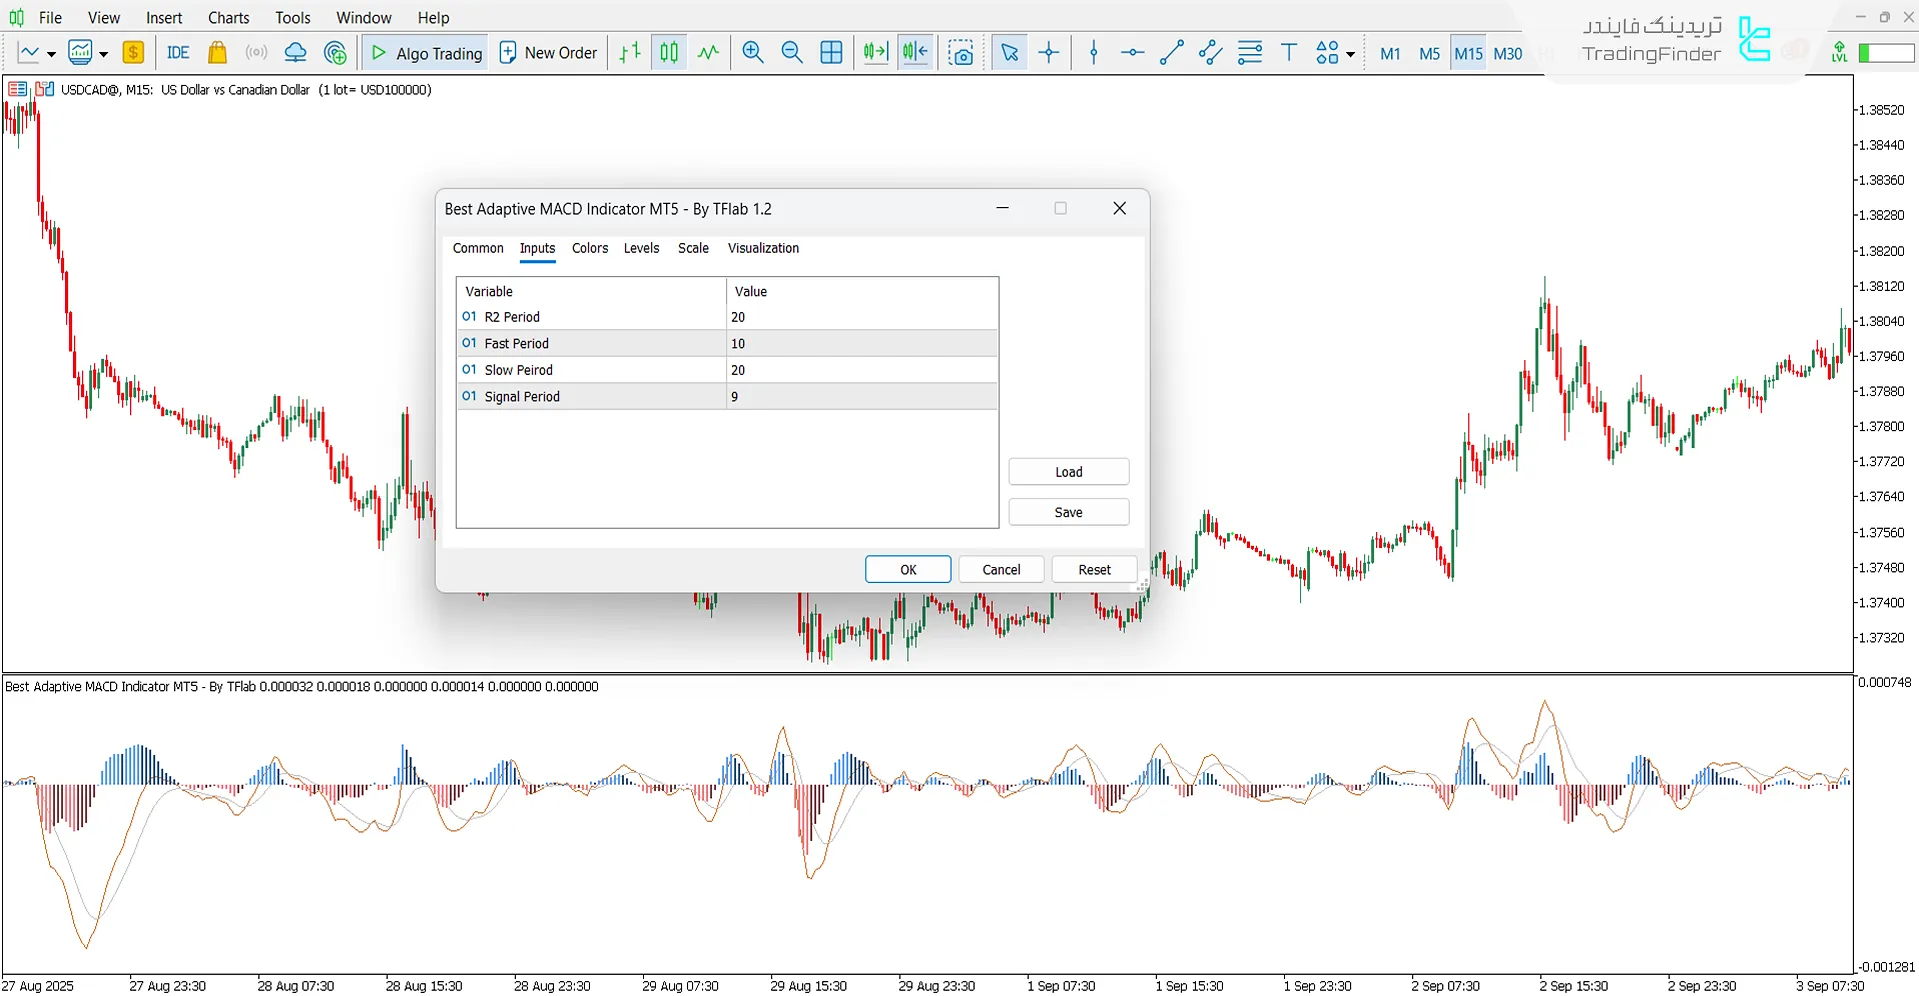Toggle chart auto scroll

tap(875, 52)
